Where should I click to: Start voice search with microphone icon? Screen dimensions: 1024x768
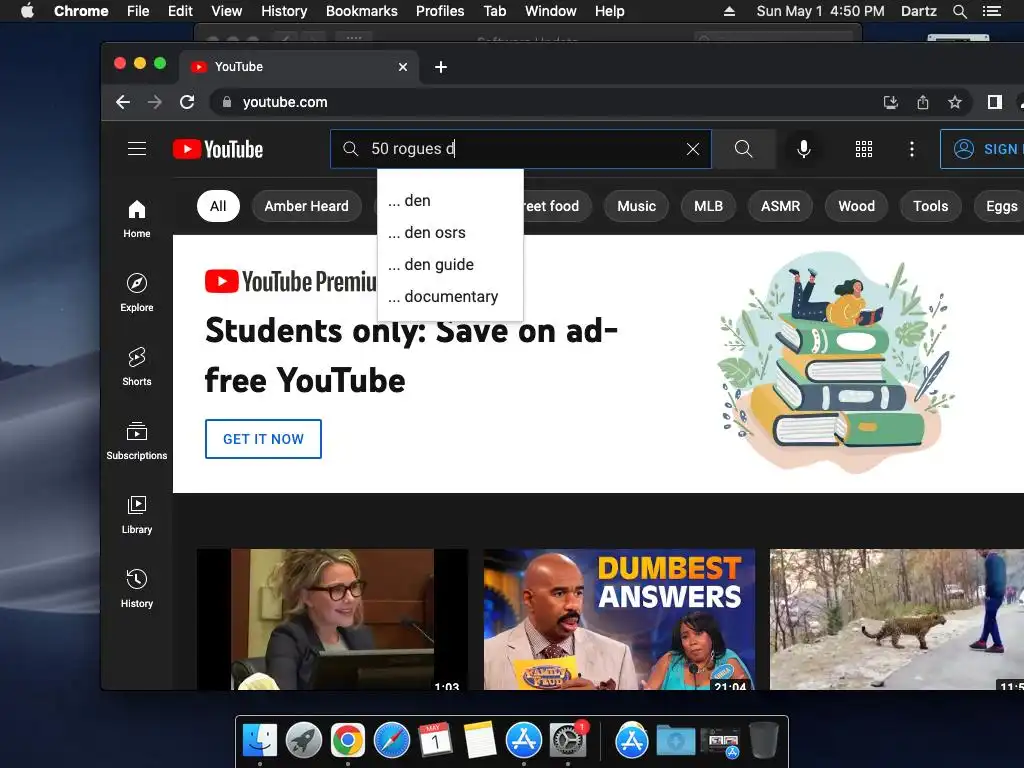[x=804, y=149]
